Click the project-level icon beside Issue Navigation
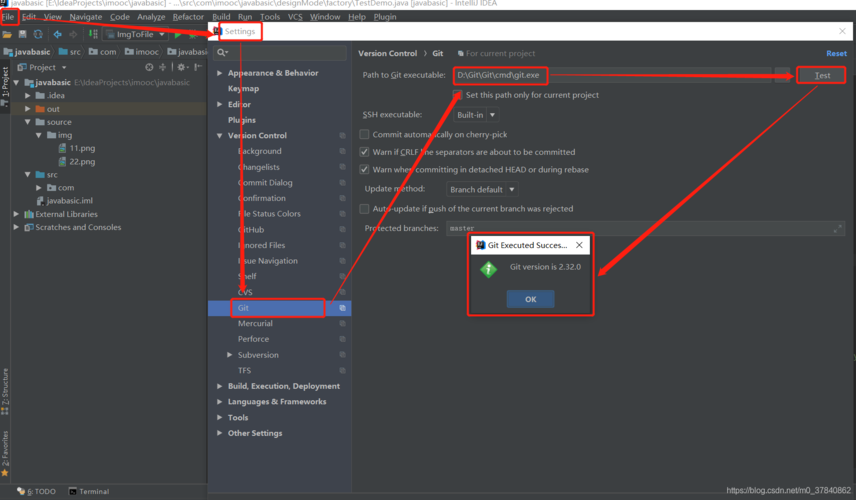The image size is (856, 500). point(342,261)
